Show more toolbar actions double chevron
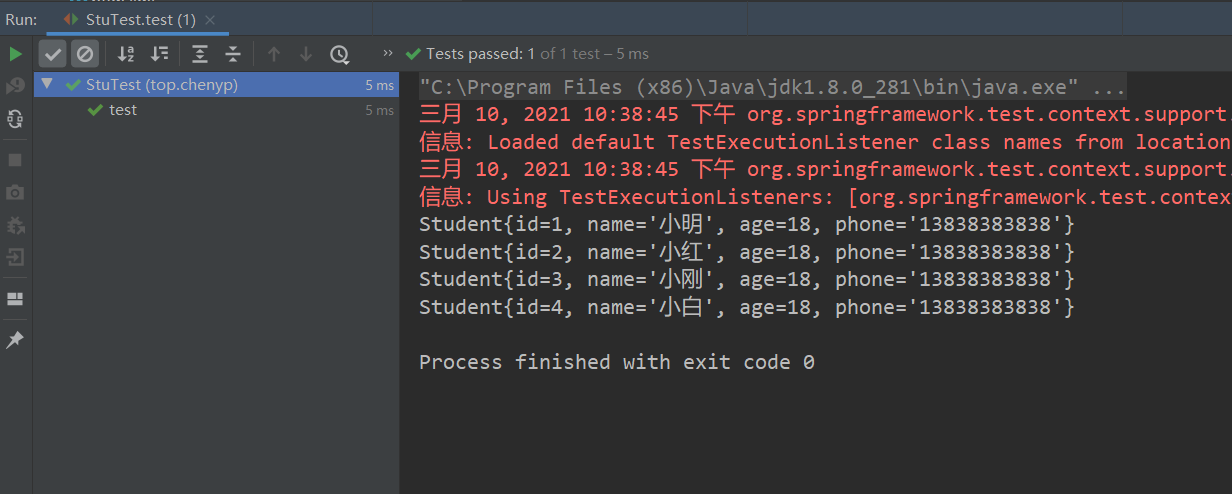 389,53
